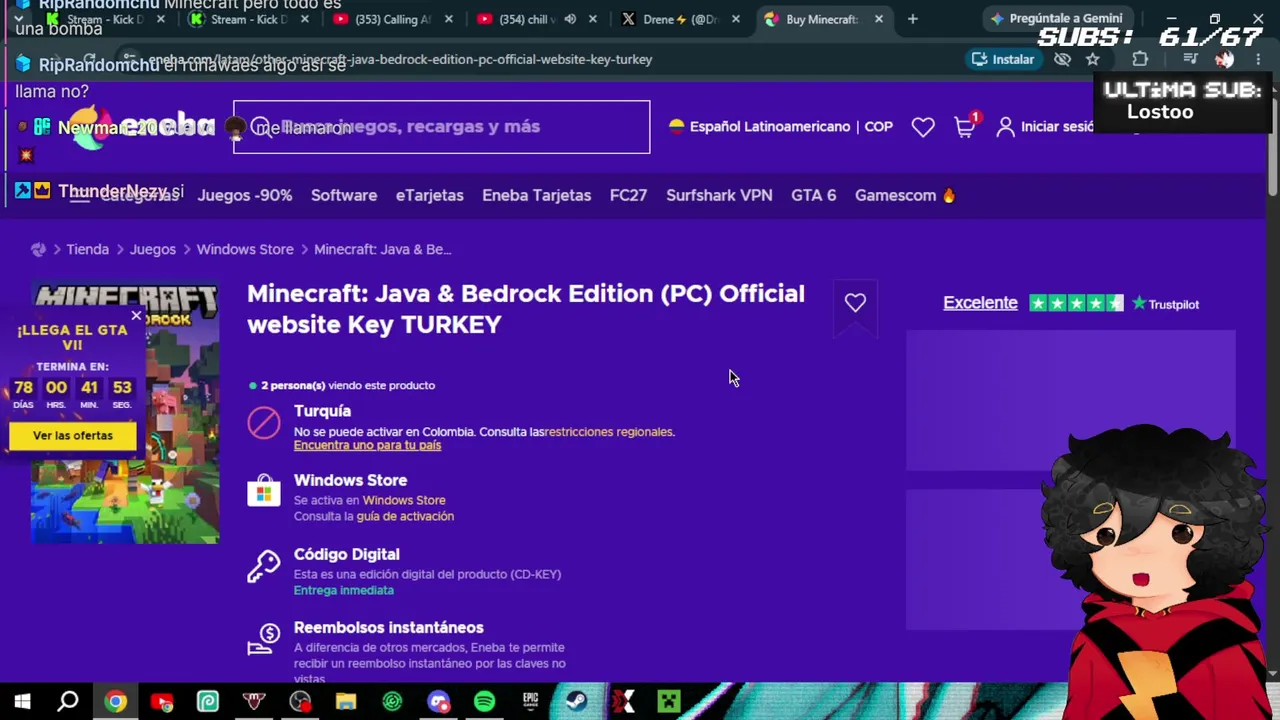Go to Tienda in breadcrumb
The image size is (1280, 720).
[88, 249]
